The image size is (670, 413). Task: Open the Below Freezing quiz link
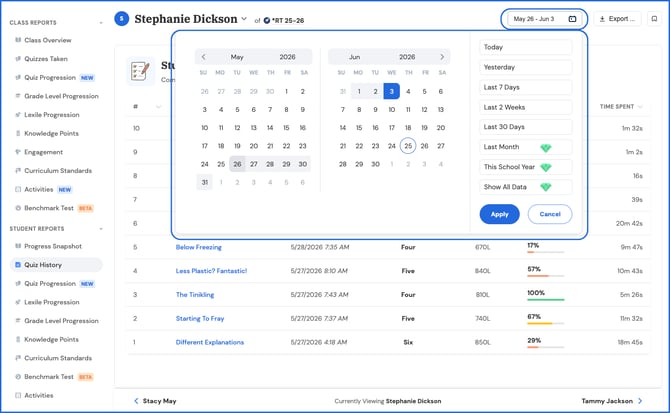point(199,247)
